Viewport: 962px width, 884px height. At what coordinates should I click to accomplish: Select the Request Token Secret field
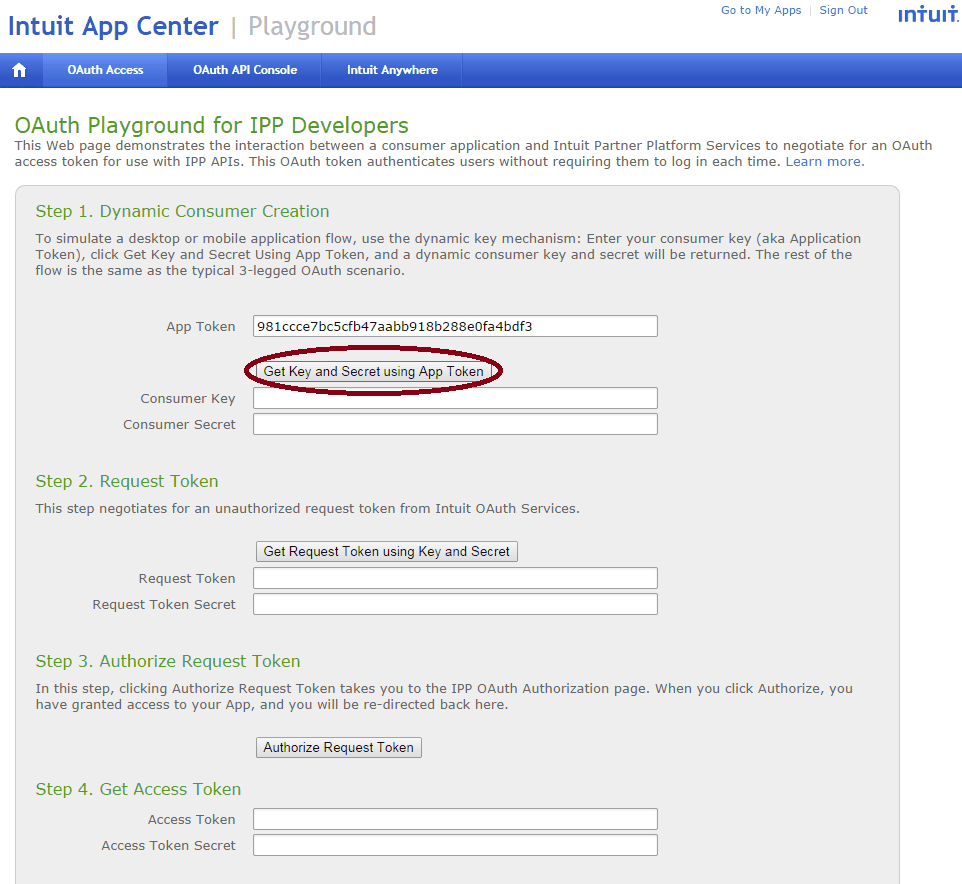(x=455, y=604)
